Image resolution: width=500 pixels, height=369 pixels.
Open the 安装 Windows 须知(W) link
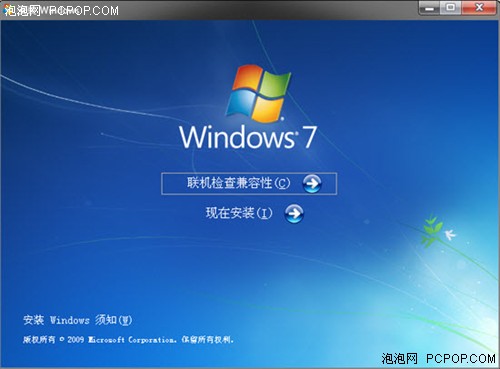78,320
